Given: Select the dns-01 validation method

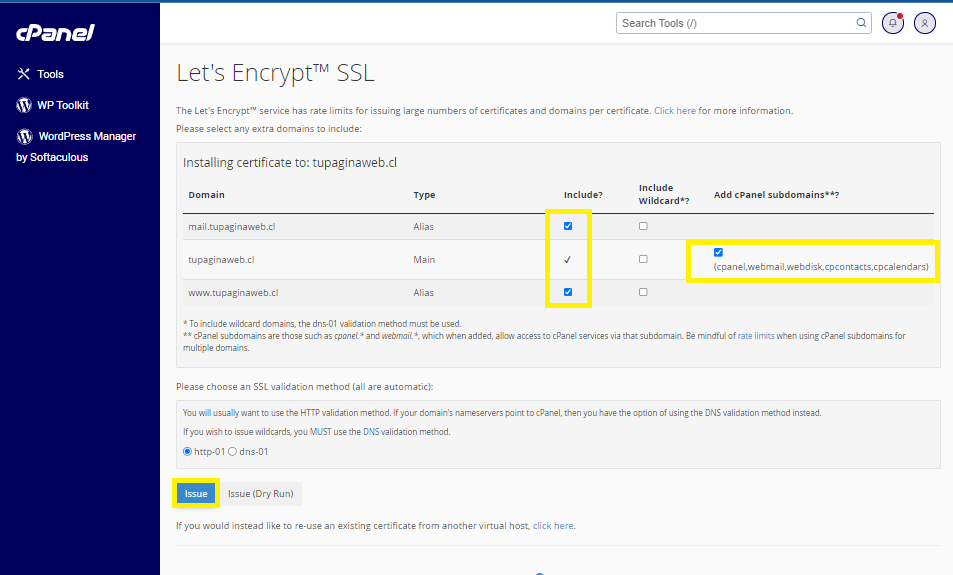Looking at the screenshot, I should pyautogui.click(x=233, y=451).
